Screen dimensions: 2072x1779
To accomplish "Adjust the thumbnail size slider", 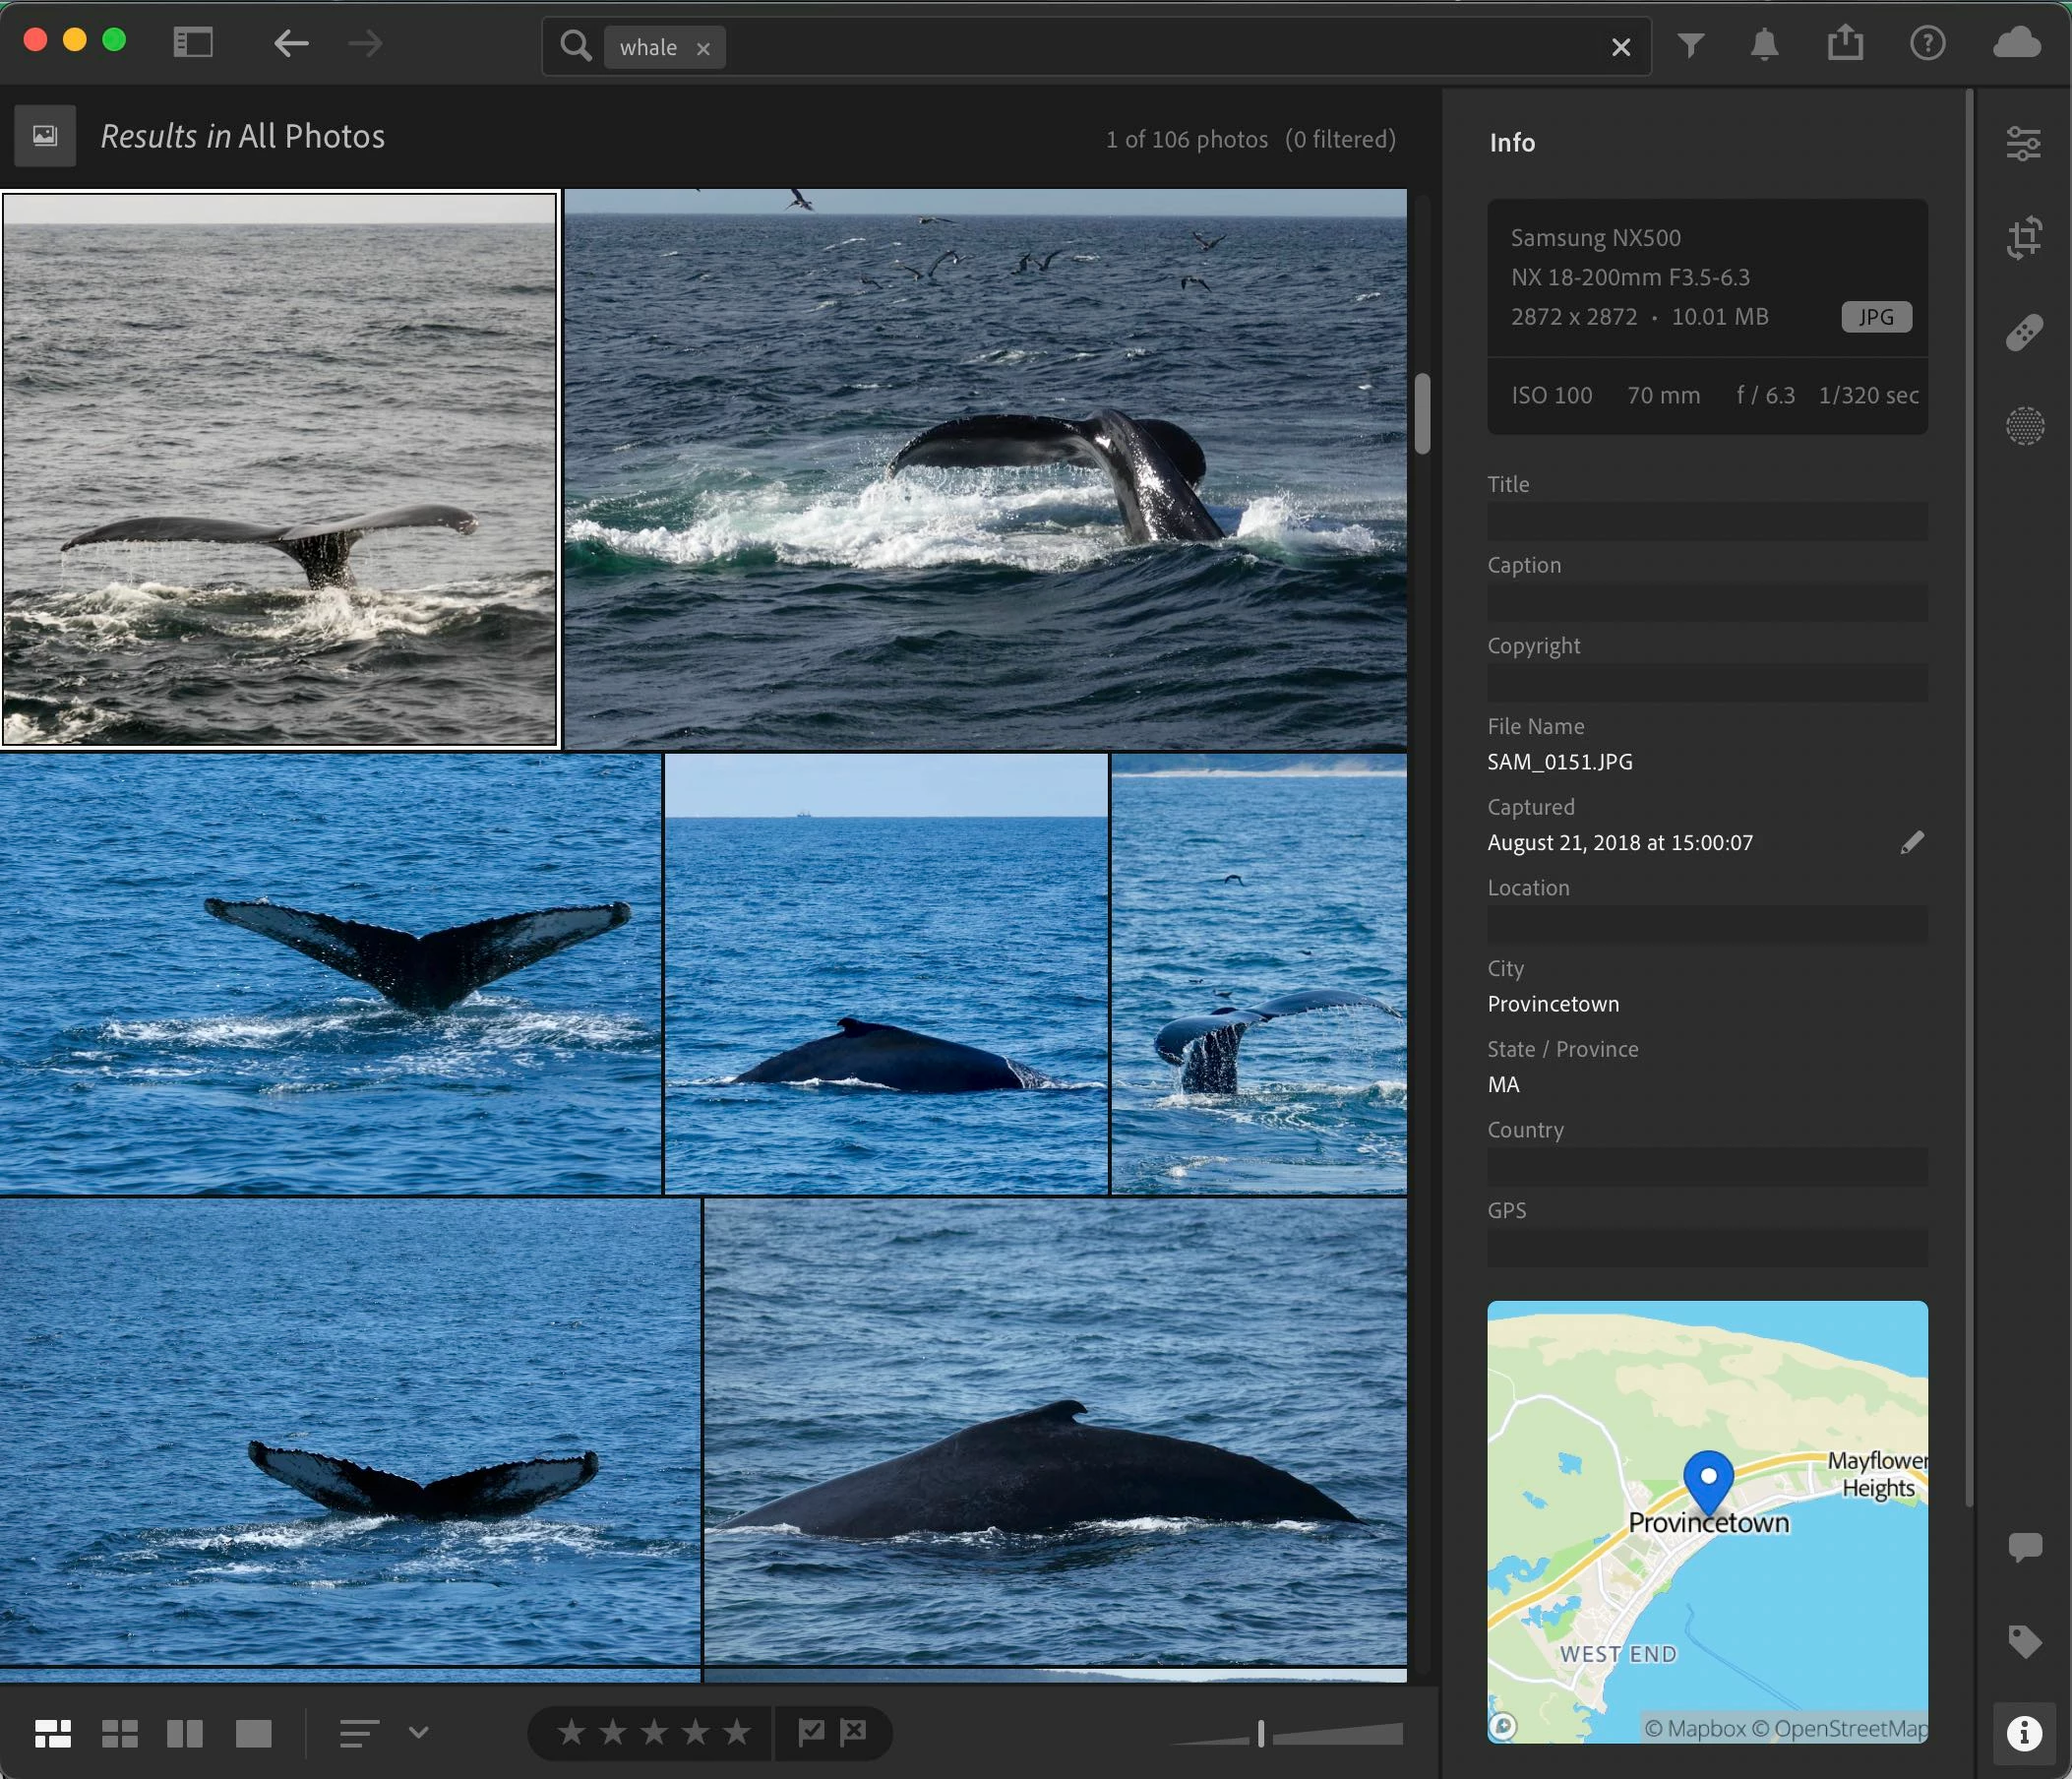I will 1261,1733.
